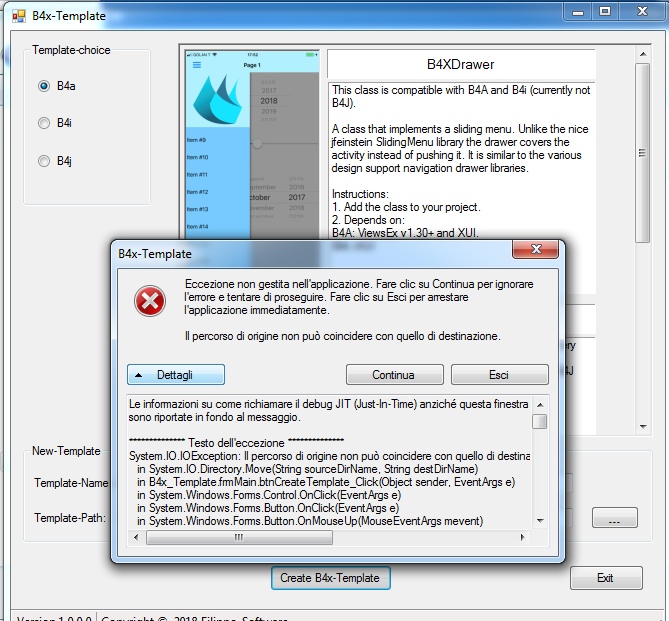
Task: Click exception details scroll left arrow
Action: 136,537
